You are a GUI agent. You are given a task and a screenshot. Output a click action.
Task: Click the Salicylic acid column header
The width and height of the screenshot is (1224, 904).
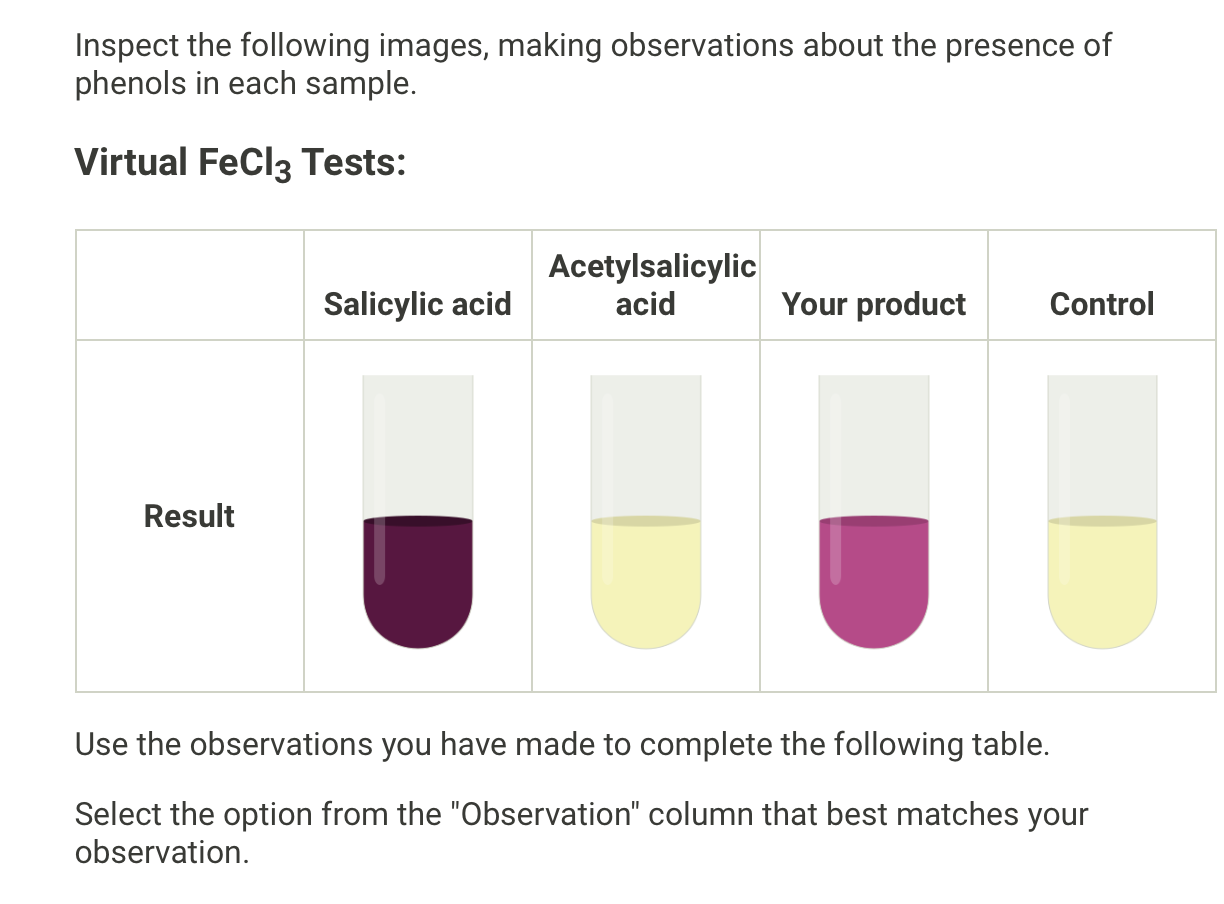[x=417, y=303]
